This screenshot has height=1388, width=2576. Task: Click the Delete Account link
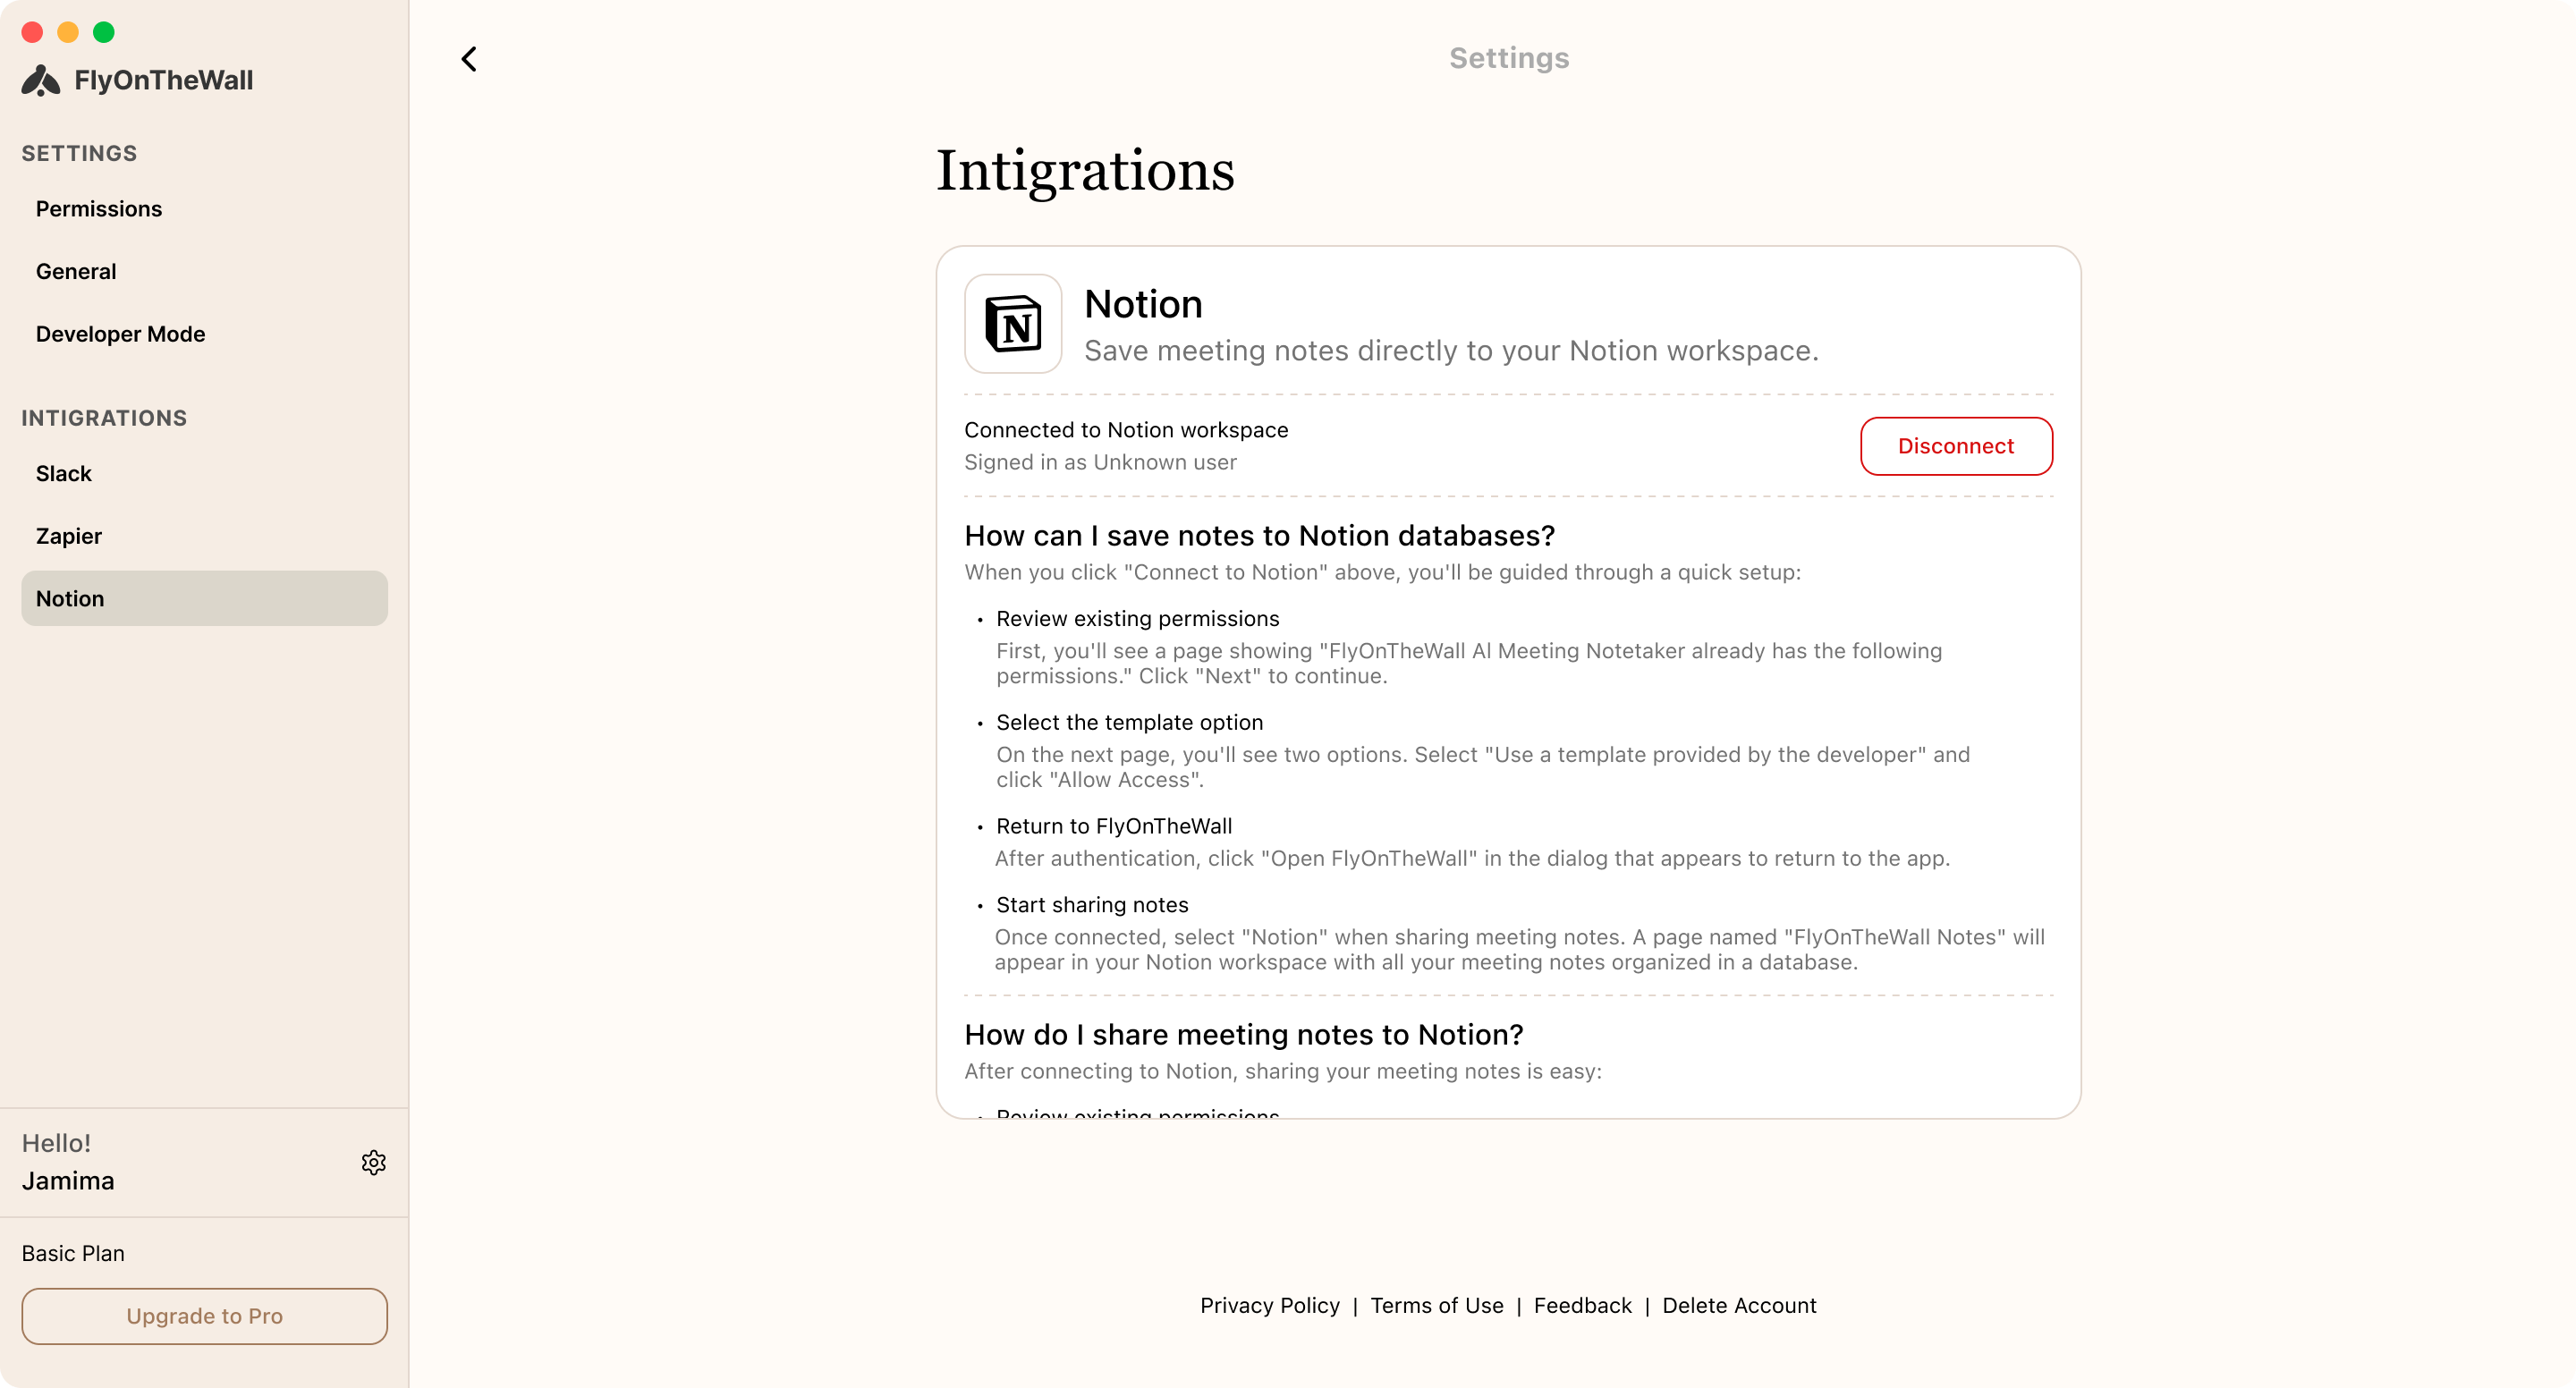click(x=1739, y=1305)
